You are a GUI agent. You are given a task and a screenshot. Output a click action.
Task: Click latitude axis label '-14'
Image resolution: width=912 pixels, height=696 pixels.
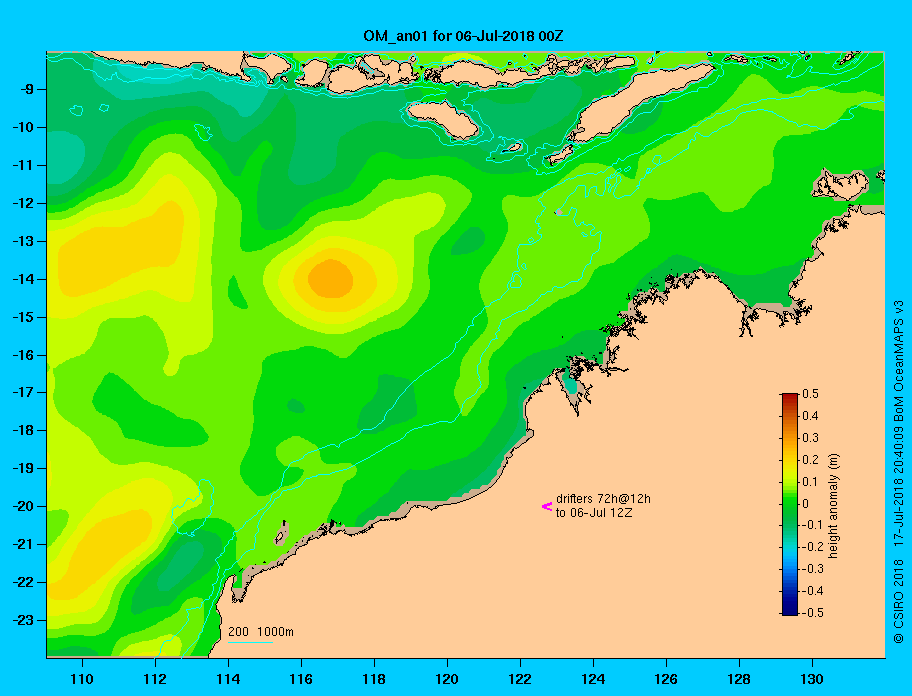coord(24,279)
